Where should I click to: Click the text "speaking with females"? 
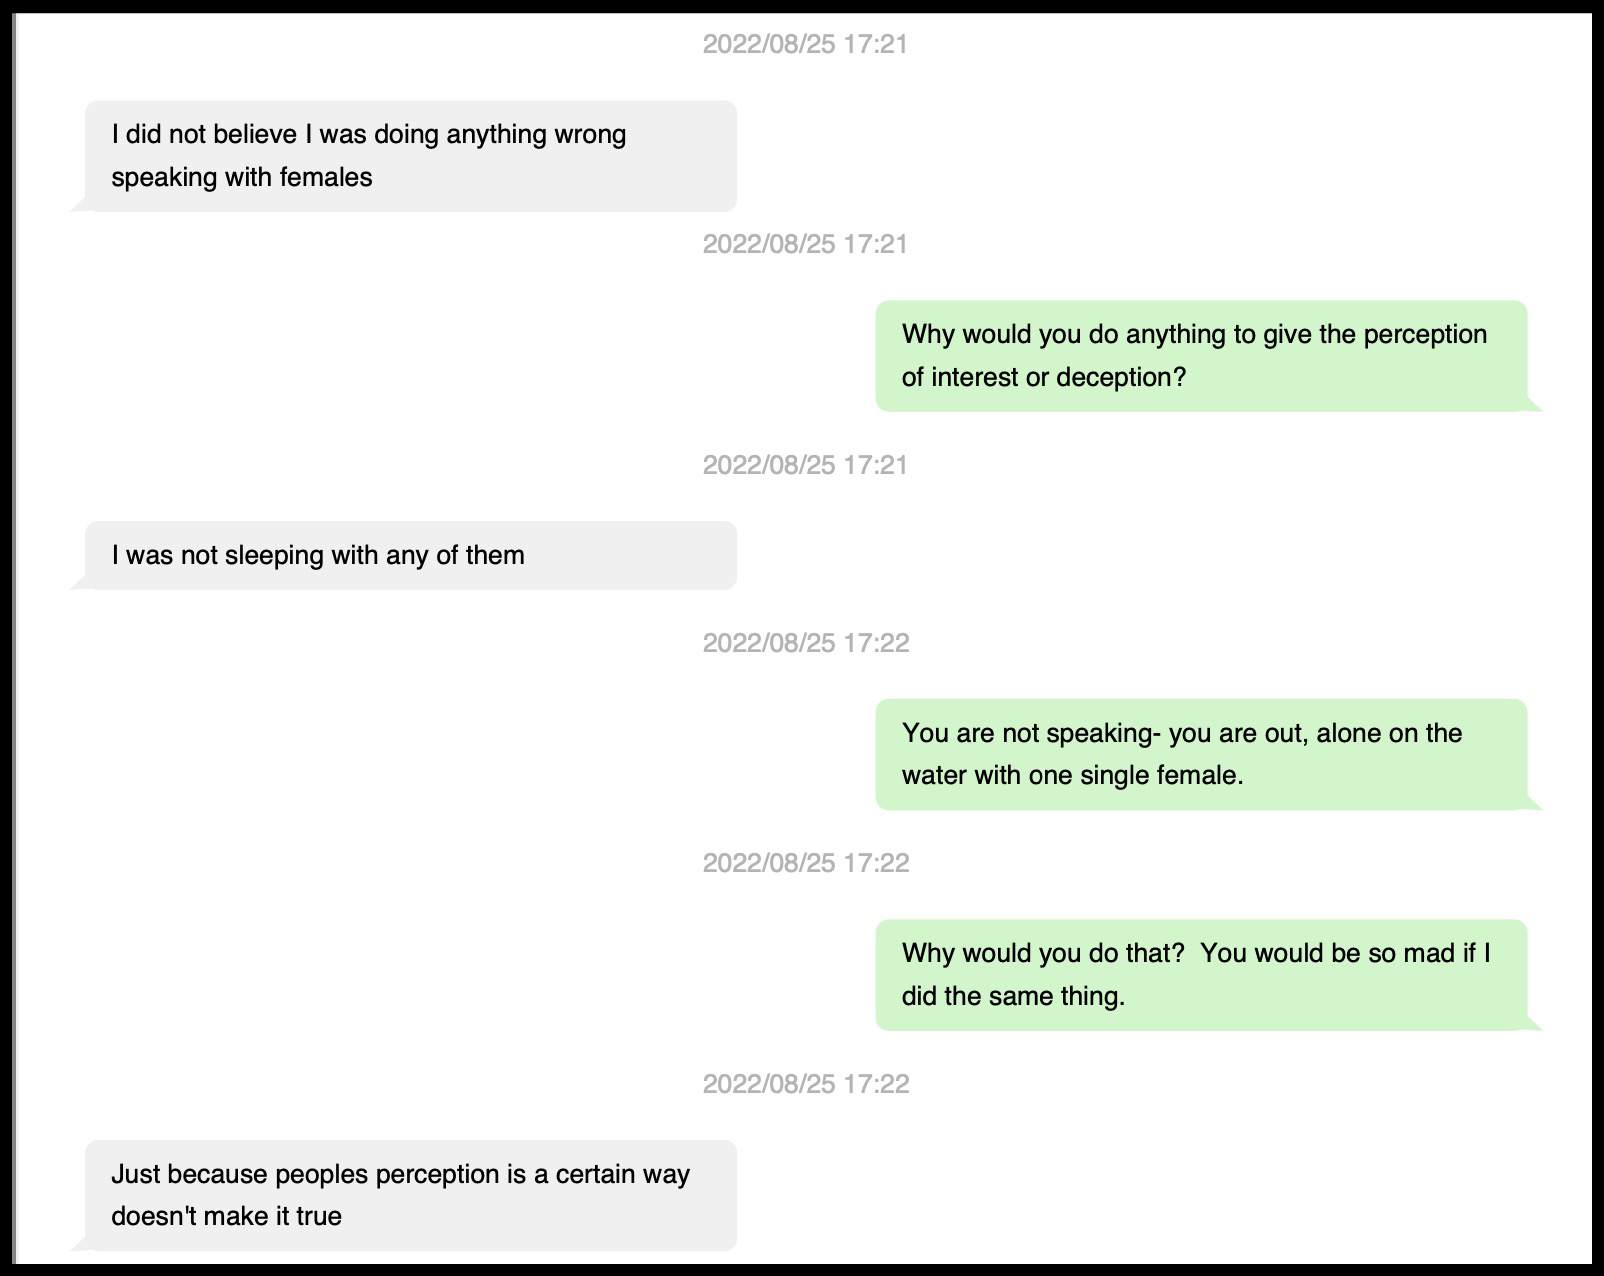[x=242, y=177]
